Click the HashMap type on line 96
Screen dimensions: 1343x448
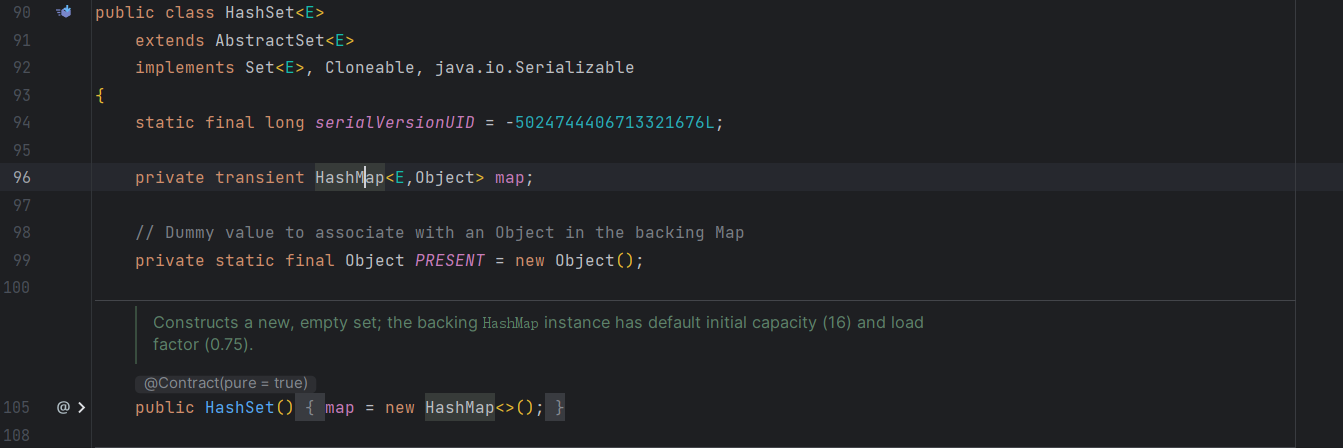(x=349, y=178)
